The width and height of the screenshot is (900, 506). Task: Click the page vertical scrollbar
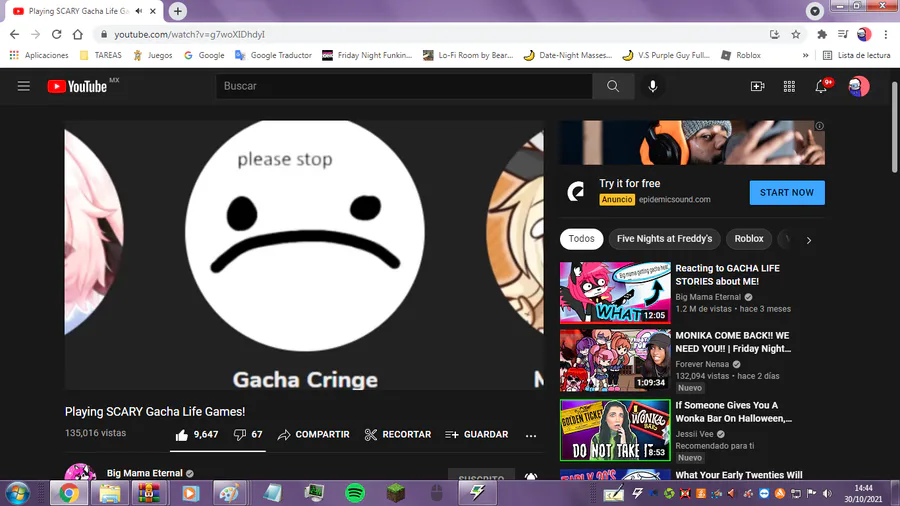click(x=894, y=127)
